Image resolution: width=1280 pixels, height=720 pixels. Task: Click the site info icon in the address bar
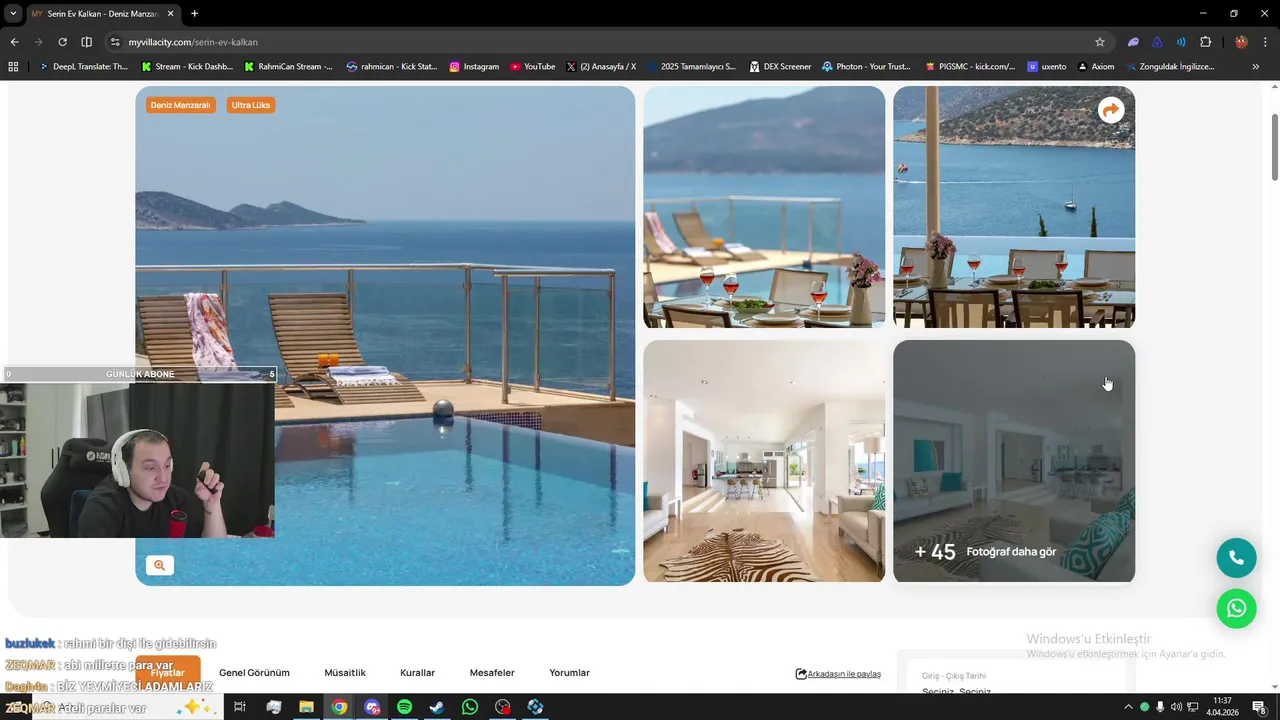coord(115,42)
